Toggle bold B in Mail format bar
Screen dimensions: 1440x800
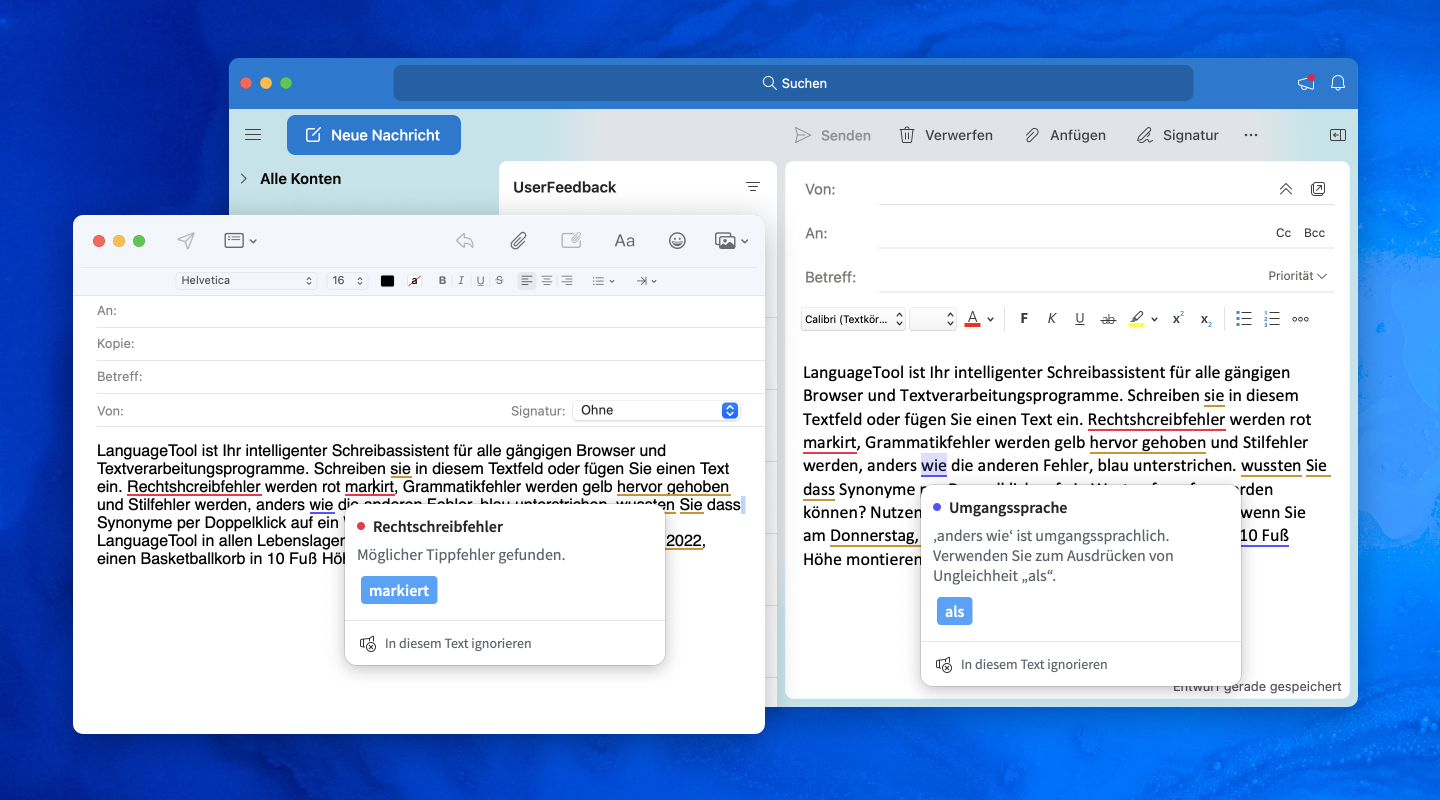443,281
